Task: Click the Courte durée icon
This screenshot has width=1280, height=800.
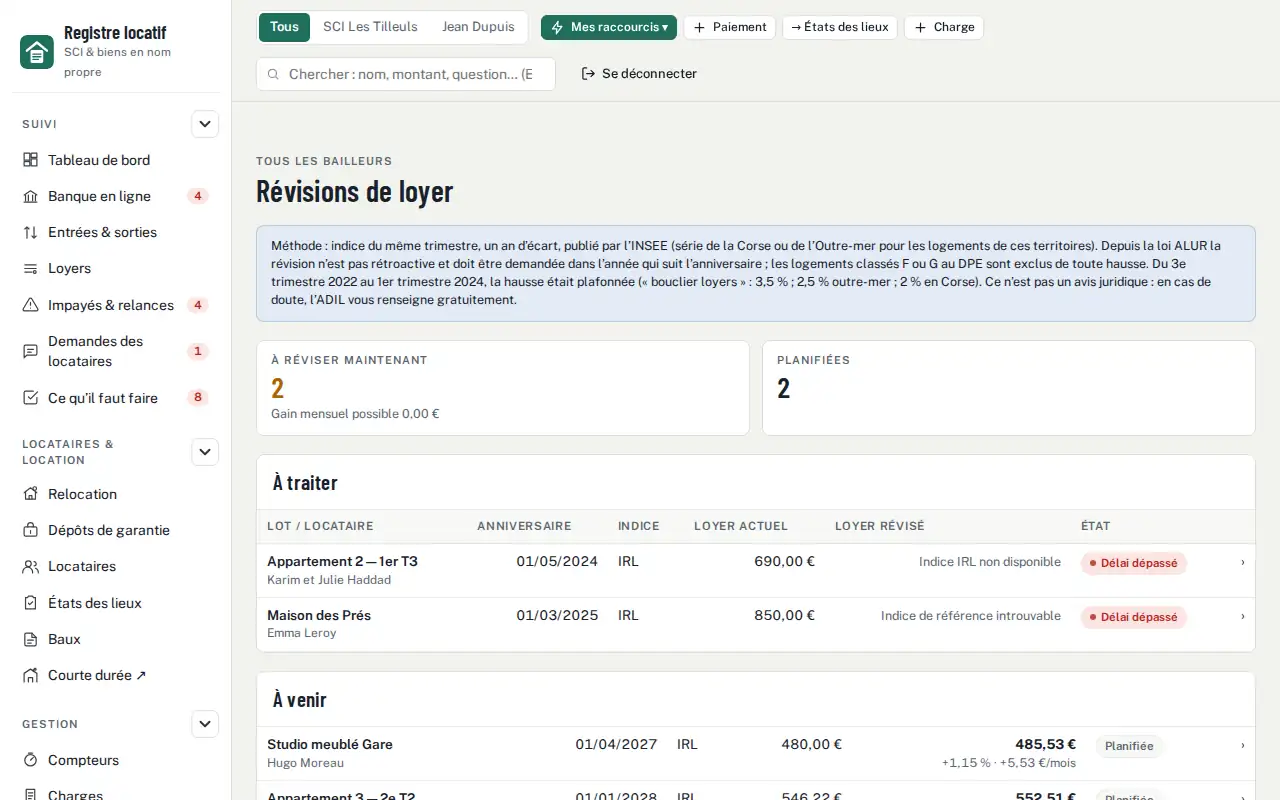Action: tap(30, 675)
